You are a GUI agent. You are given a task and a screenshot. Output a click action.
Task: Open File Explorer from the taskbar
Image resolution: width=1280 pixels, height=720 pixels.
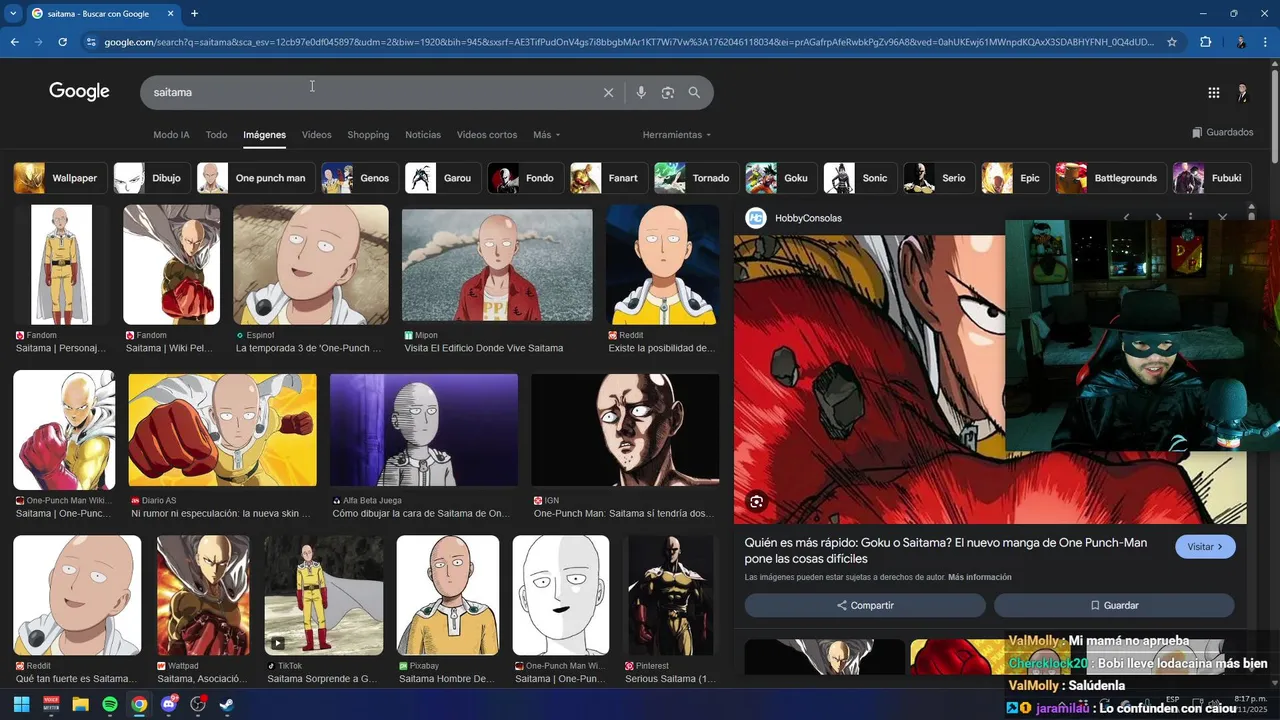click(x=80, y=704)
